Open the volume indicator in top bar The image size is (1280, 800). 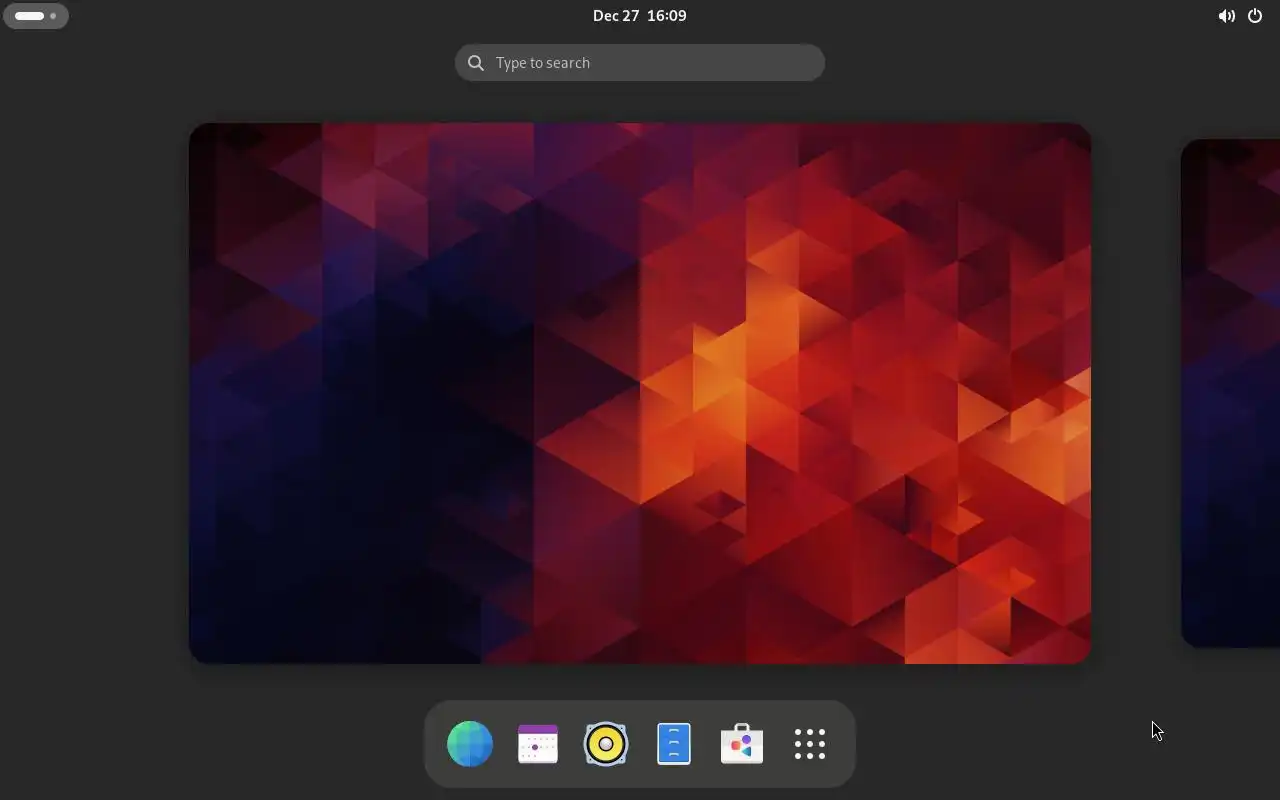pyautogui.click(x=1226, y=16)
